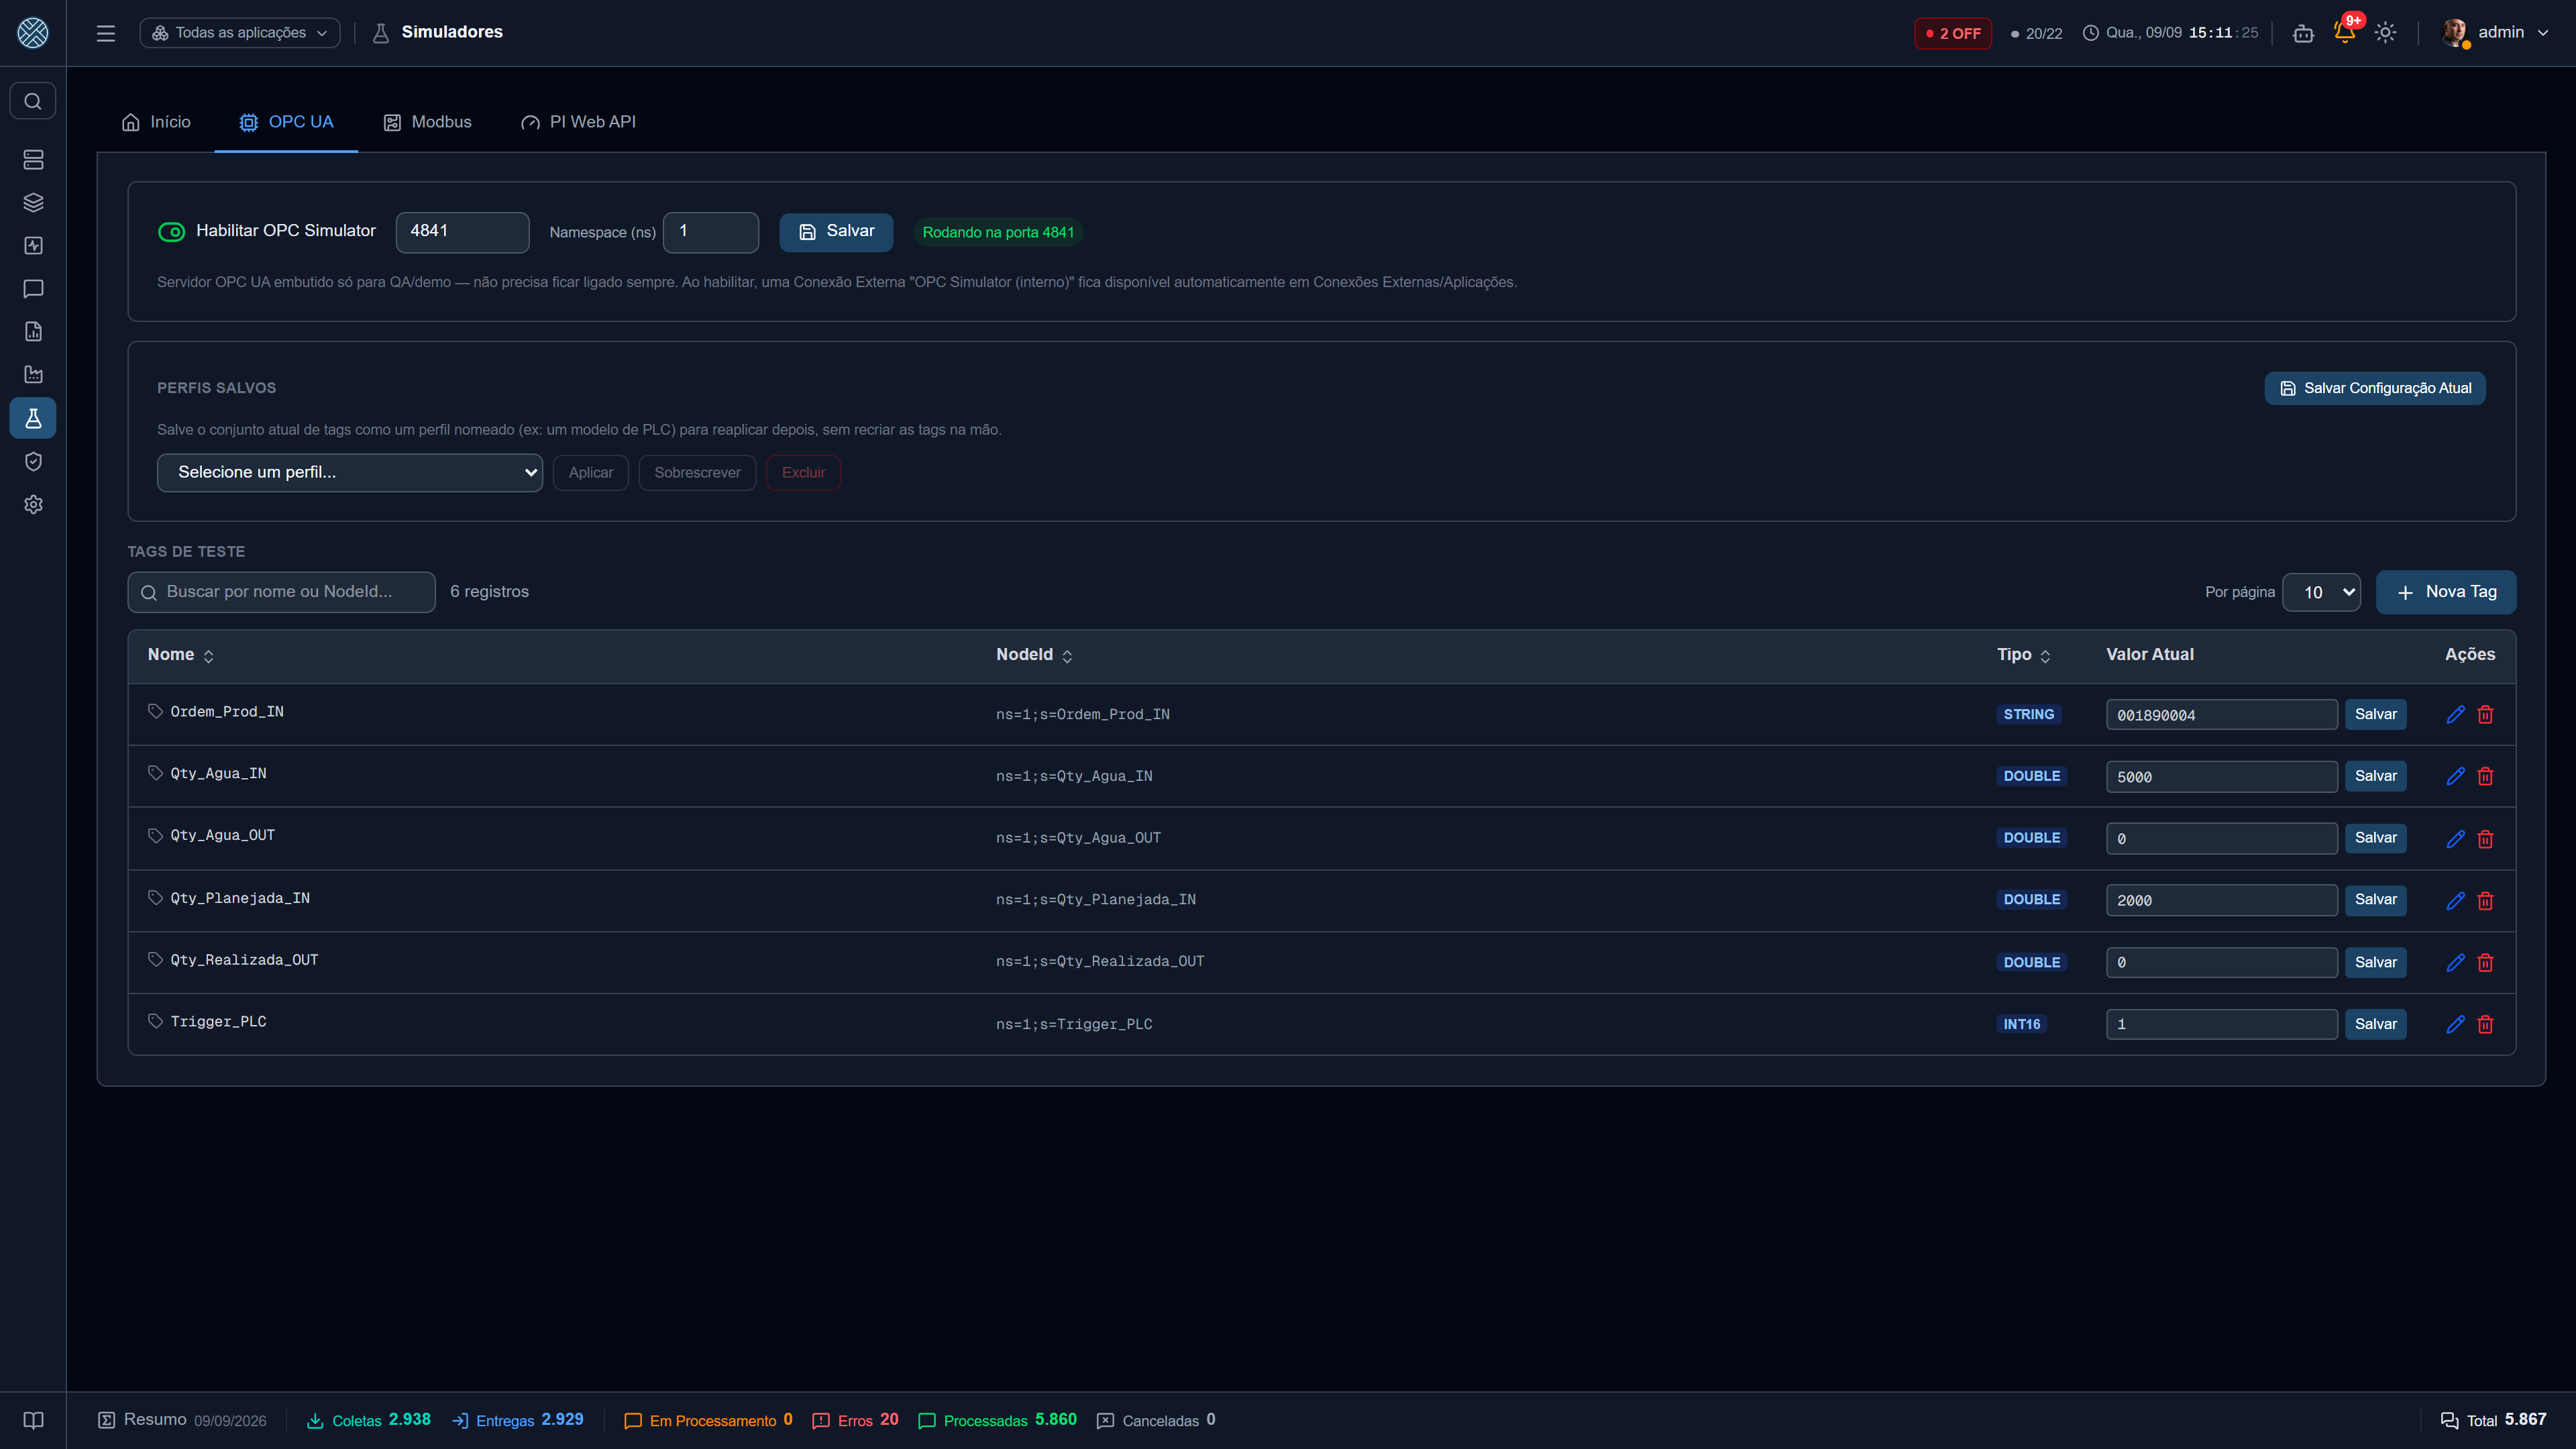
Task: Switch to the PI Web API tab
Action: click(578, 122)
